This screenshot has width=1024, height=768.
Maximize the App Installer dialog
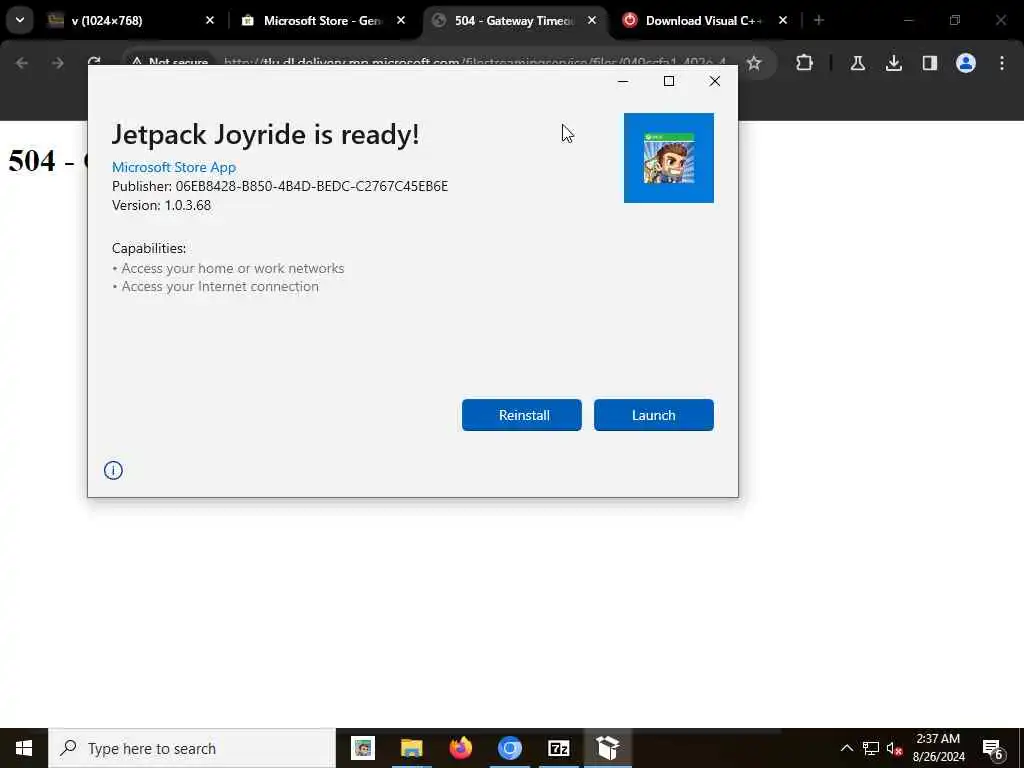pyautogui.click(x=669, y=81)
